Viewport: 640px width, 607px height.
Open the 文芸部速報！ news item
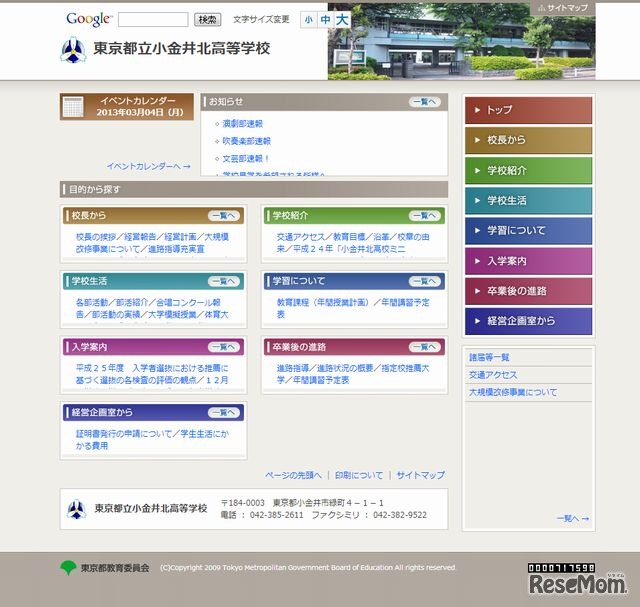246,158
